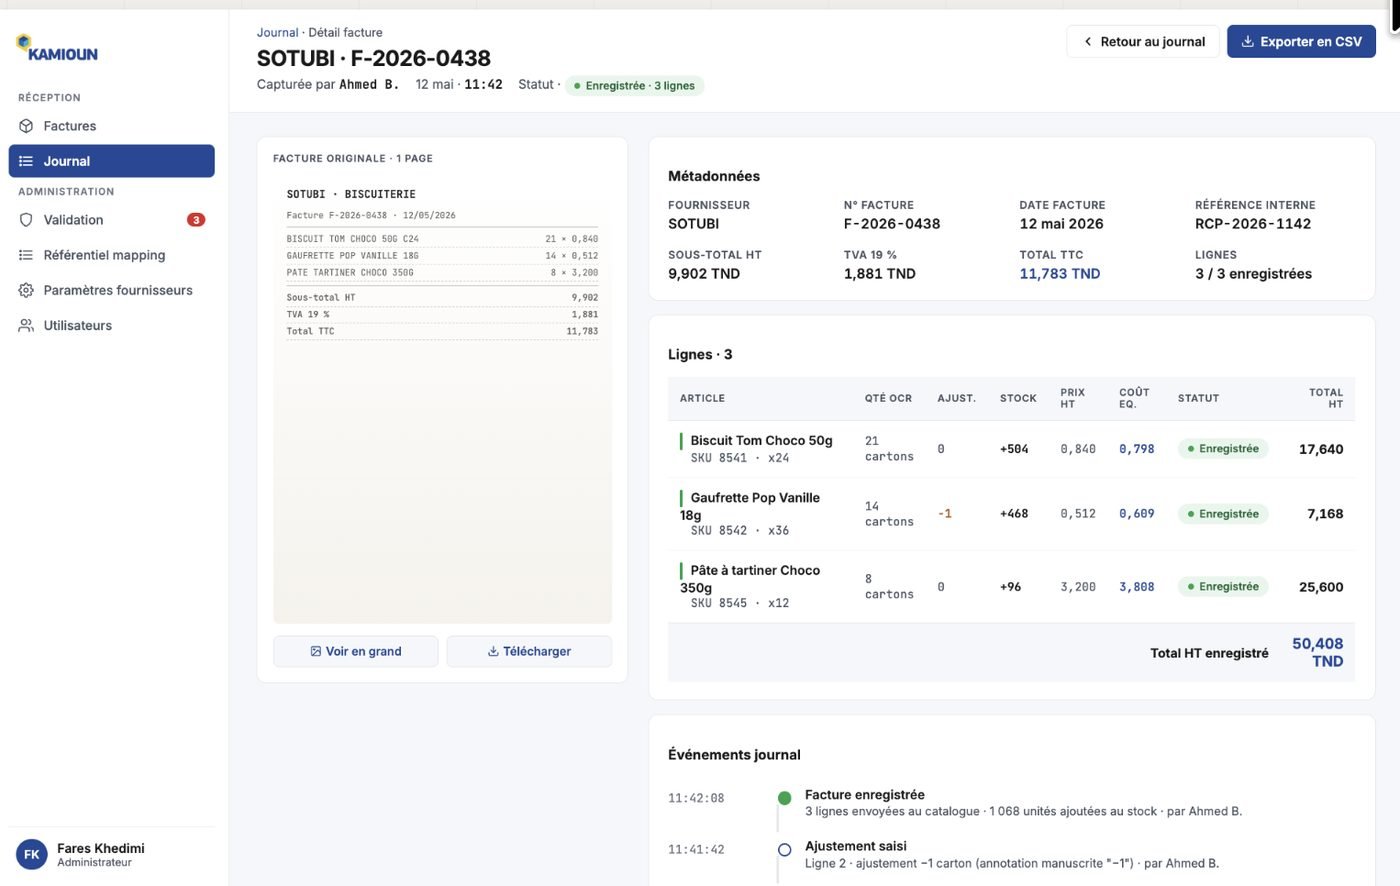Click the Fares Khedimi user name
This screenshot has height=886, width=1400.
pyautogui.click(x=101, y=848)
